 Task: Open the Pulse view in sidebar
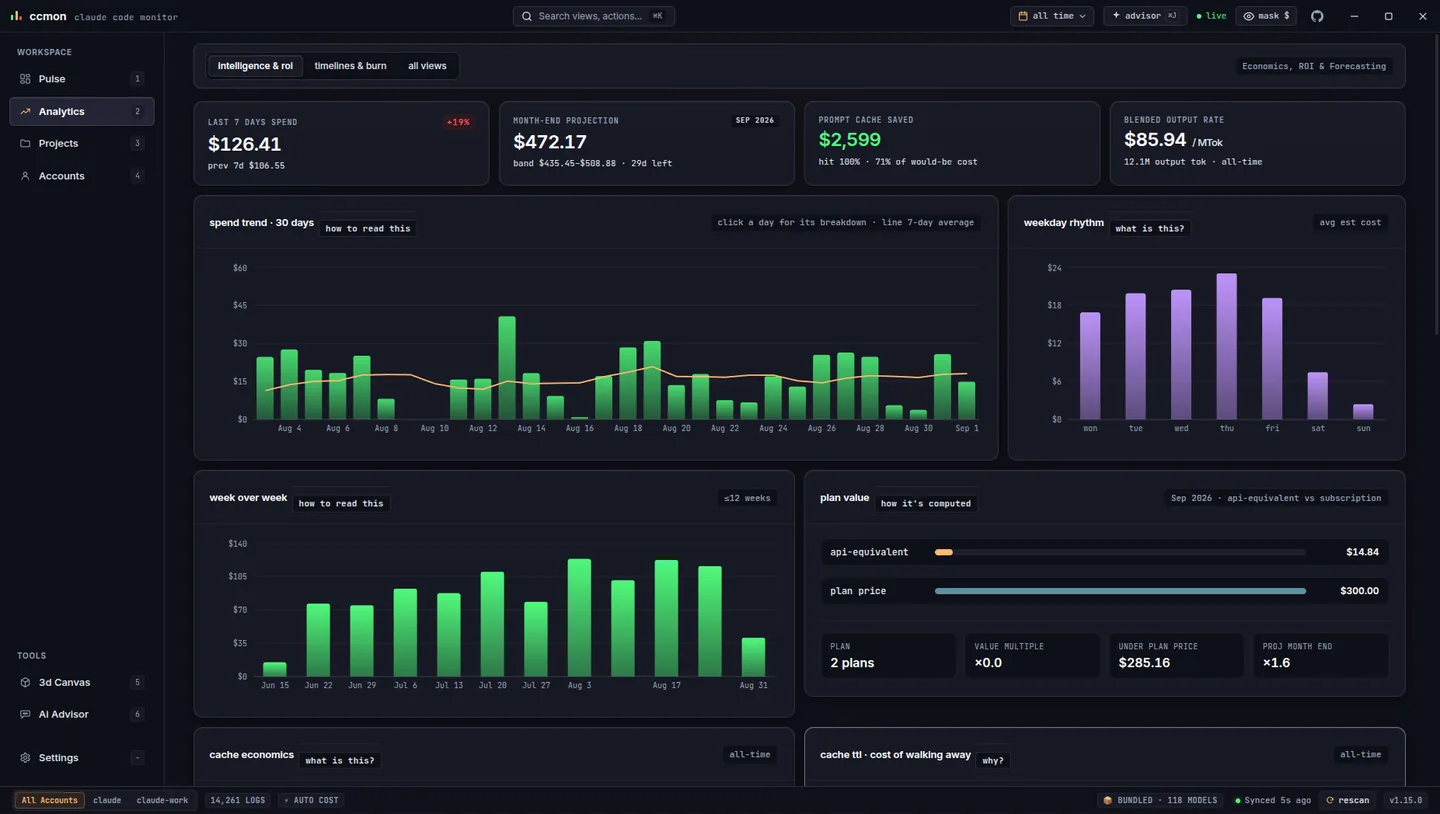[x=81, y=79]
